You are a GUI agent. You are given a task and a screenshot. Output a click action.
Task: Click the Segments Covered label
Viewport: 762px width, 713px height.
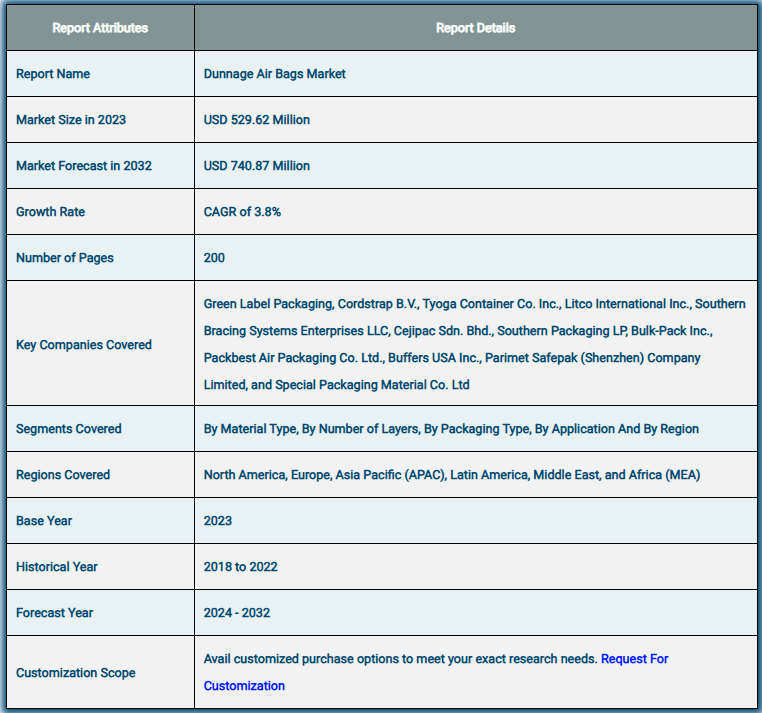tap(69, 429)
